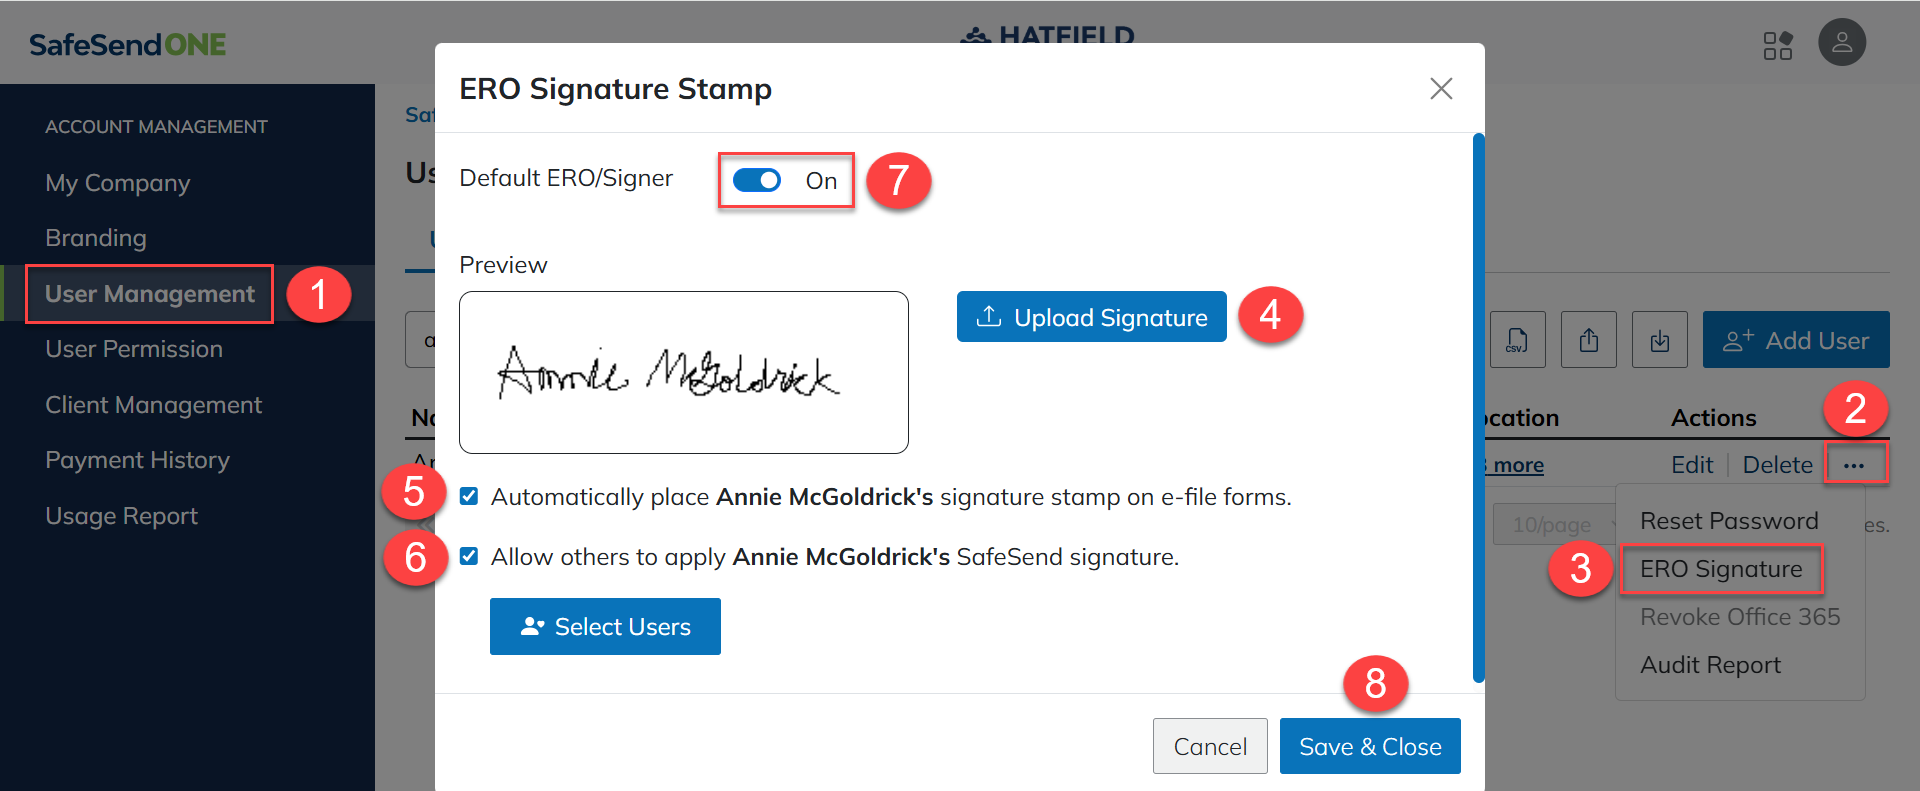Viewport: 1920px width, 791px height.
Task: Click the Upload Signature button
Action: click(x=1091, y=317)
